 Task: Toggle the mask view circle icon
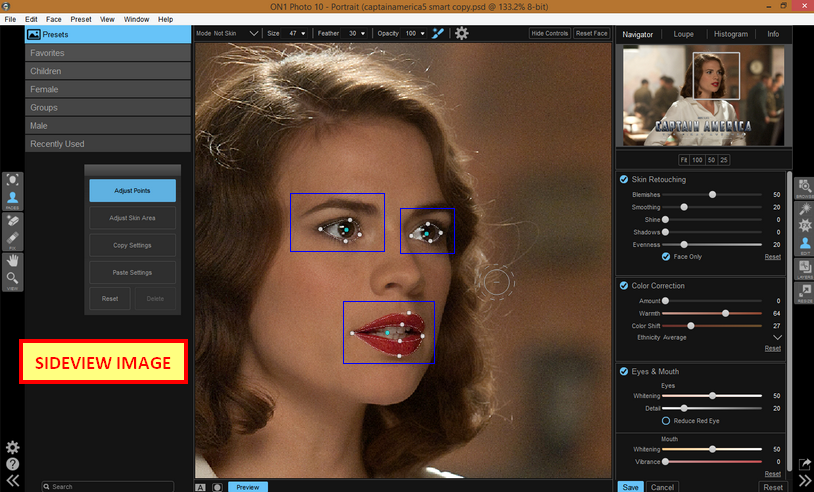[217, 487]
